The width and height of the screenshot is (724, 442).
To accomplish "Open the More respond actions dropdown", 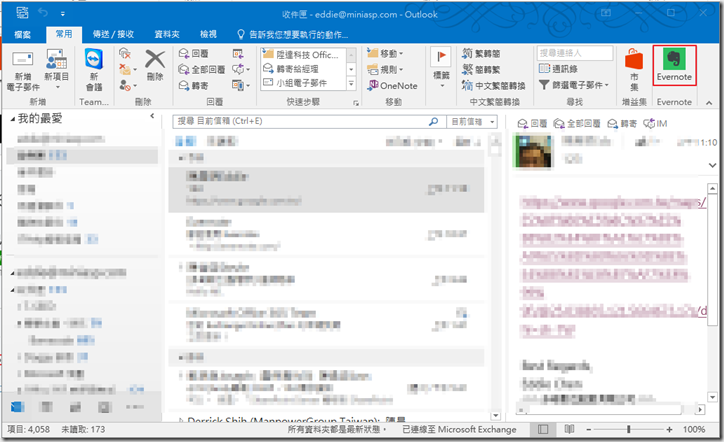I will (241, 85).
